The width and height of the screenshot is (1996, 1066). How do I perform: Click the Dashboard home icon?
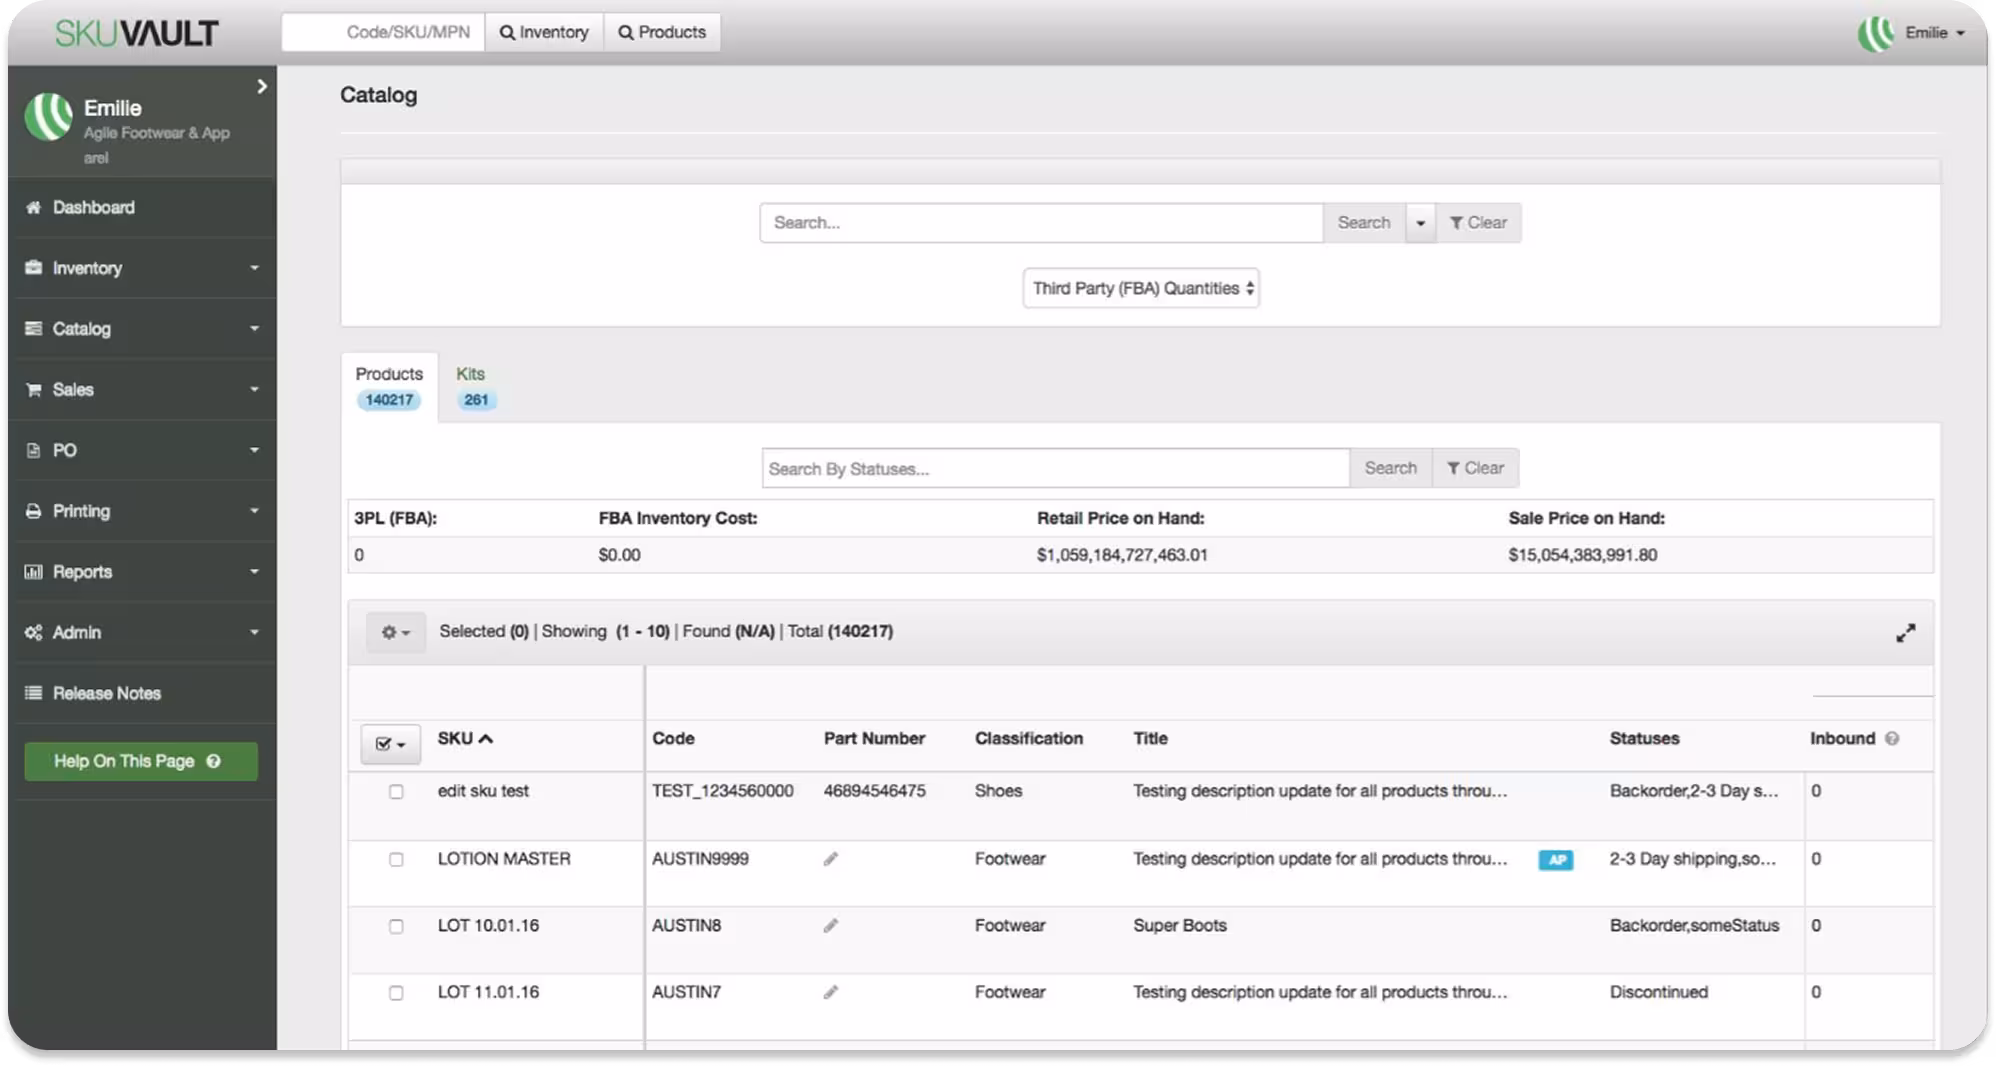tap(33, 207)
